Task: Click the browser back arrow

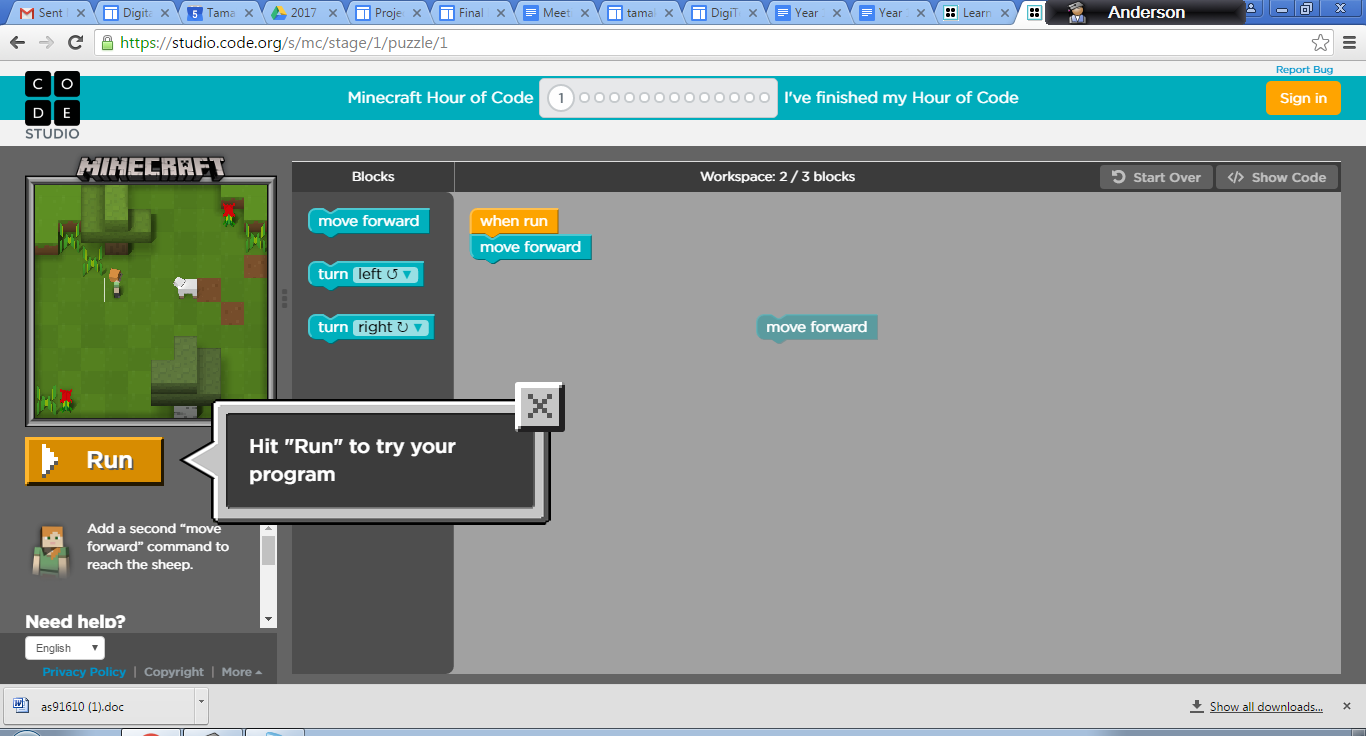Action: point(17,43)
